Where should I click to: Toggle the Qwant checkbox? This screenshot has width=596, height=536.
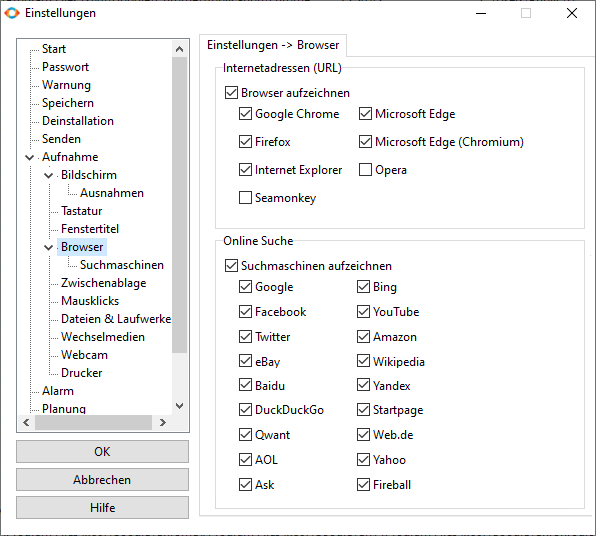pyautogui.click(x=245, y=435)
